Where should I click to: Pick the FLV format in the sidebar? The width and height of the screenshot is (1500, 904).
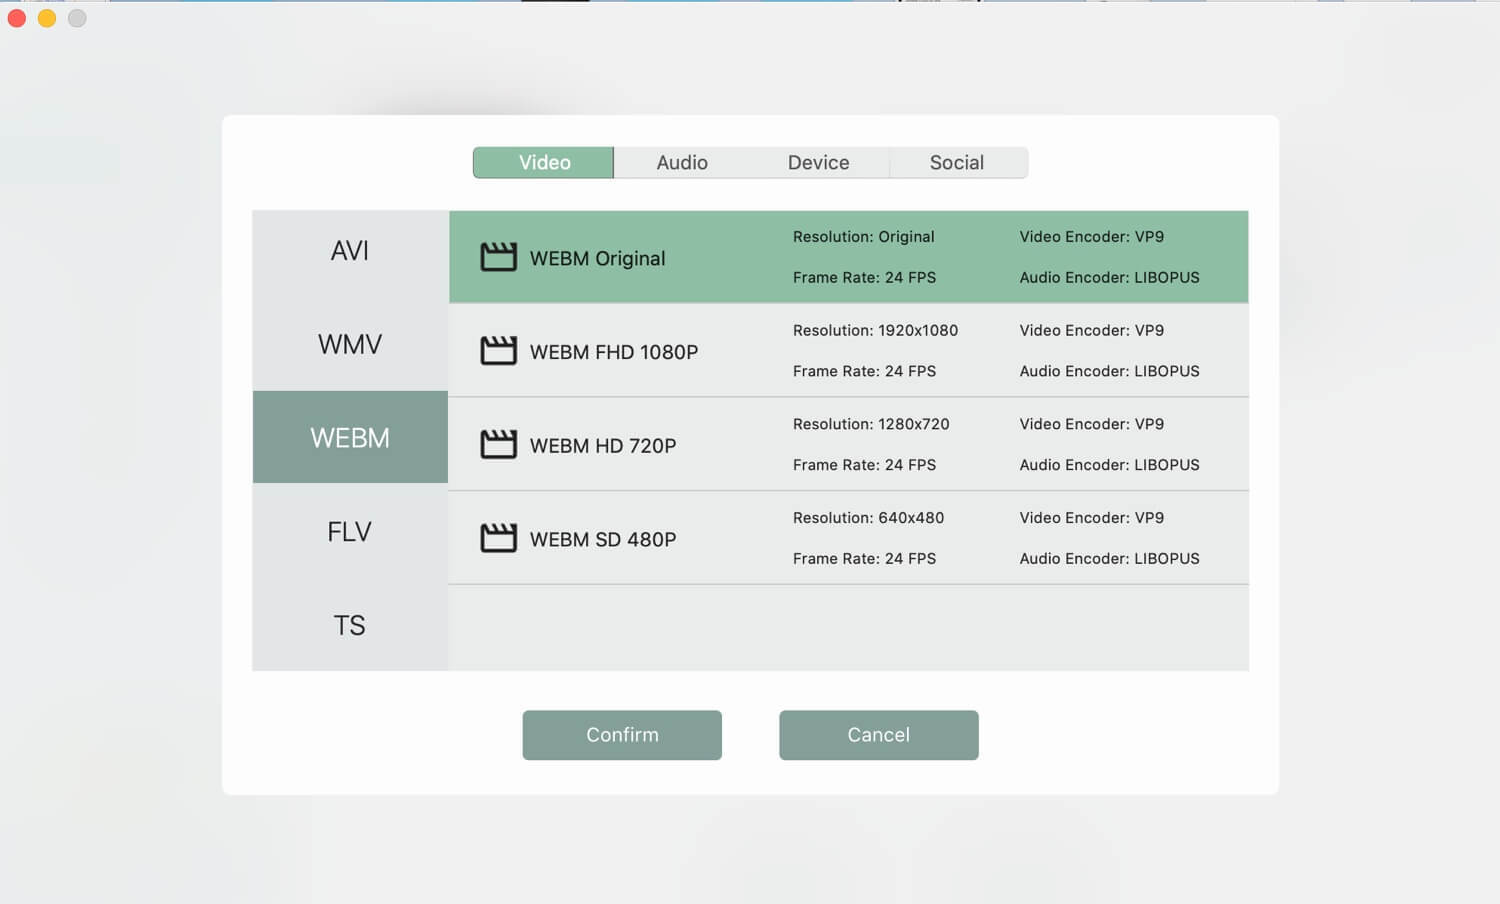(x=350, y=531)
